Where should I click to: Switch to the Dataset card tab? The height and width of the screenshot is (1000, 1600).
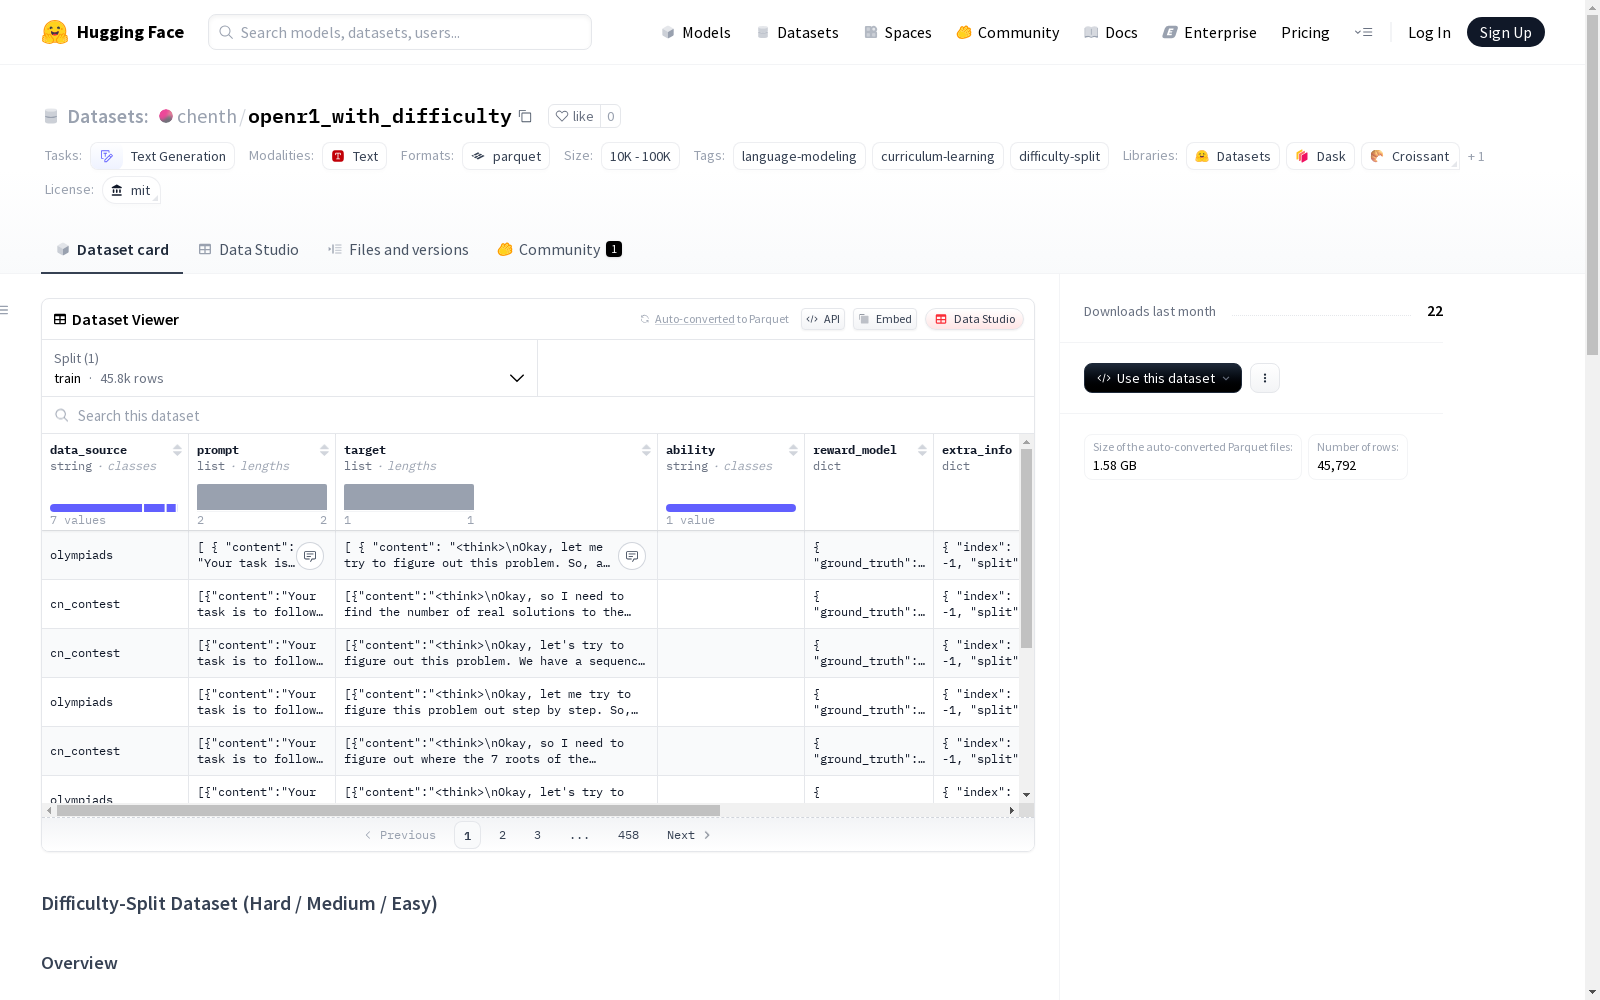pyautogui.click(x=112, y=250)
